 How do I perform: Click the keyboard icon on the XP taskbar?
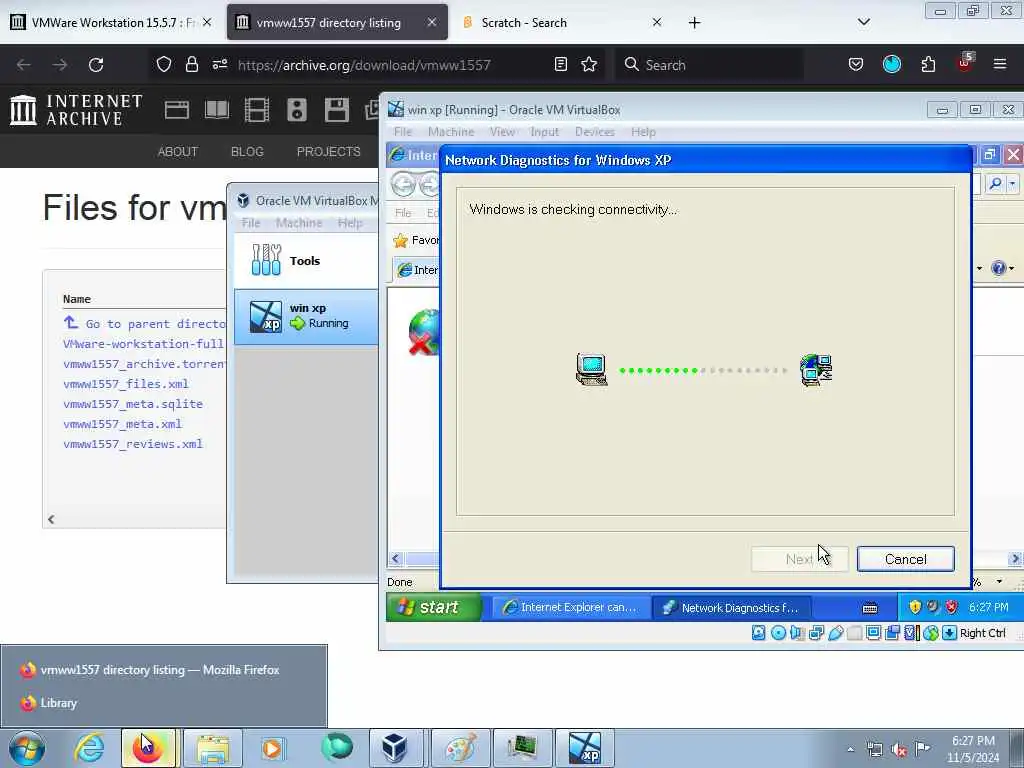(870, 608)
